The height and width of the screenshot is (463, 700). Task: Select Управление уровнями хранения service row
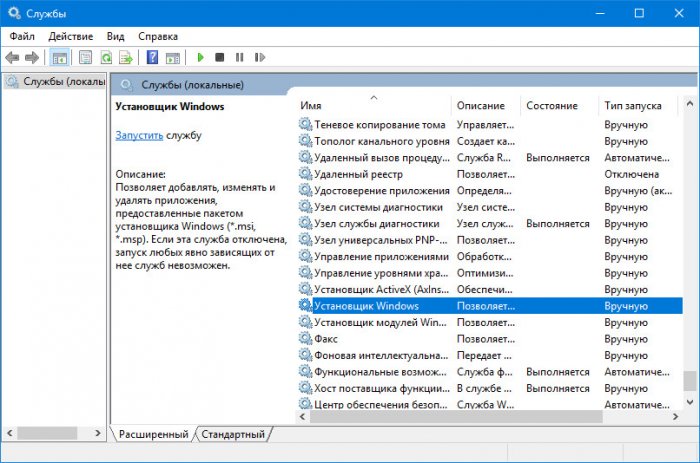coord(490,273)
